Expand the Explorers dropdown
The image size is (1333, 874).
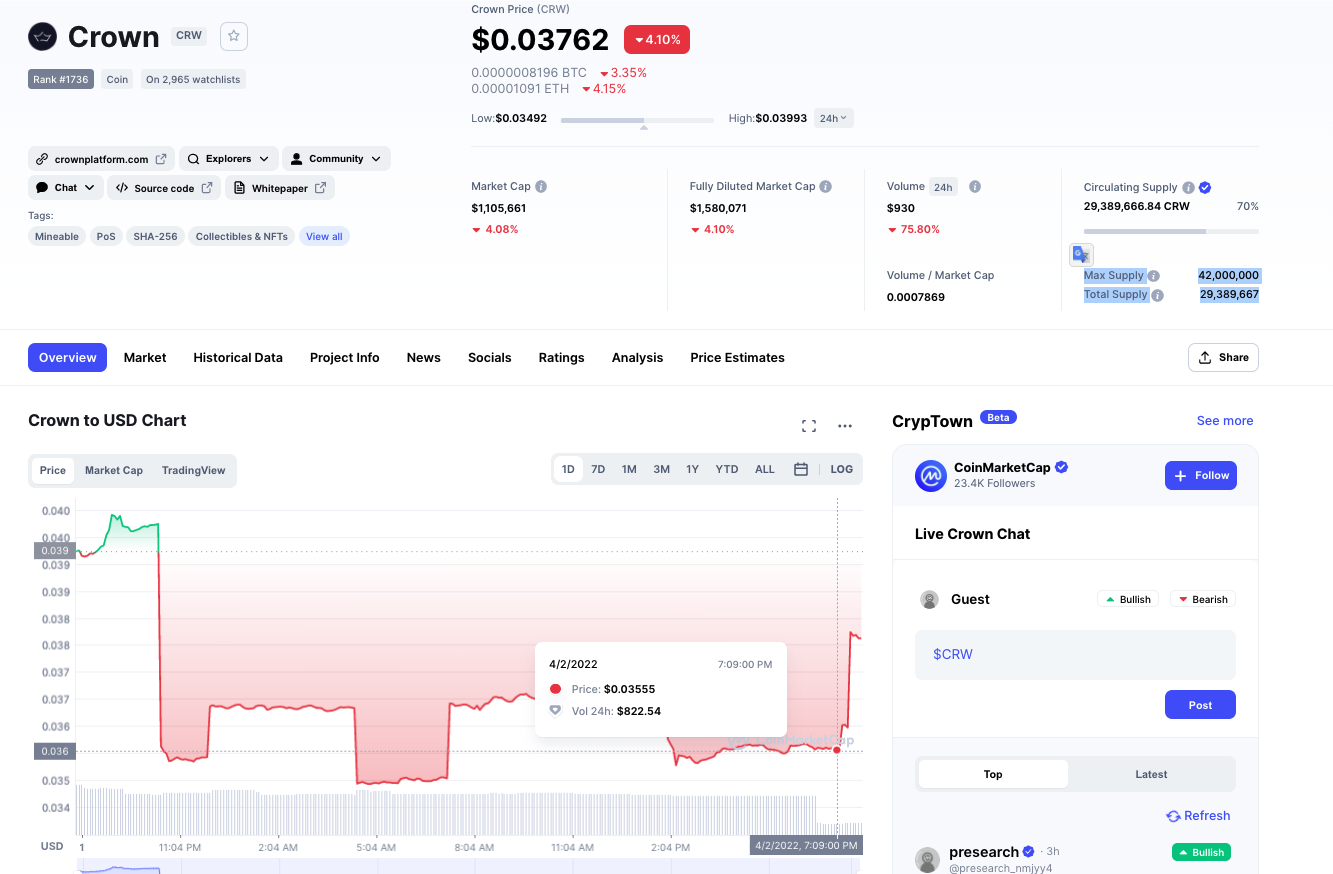(x=228, y=159)
